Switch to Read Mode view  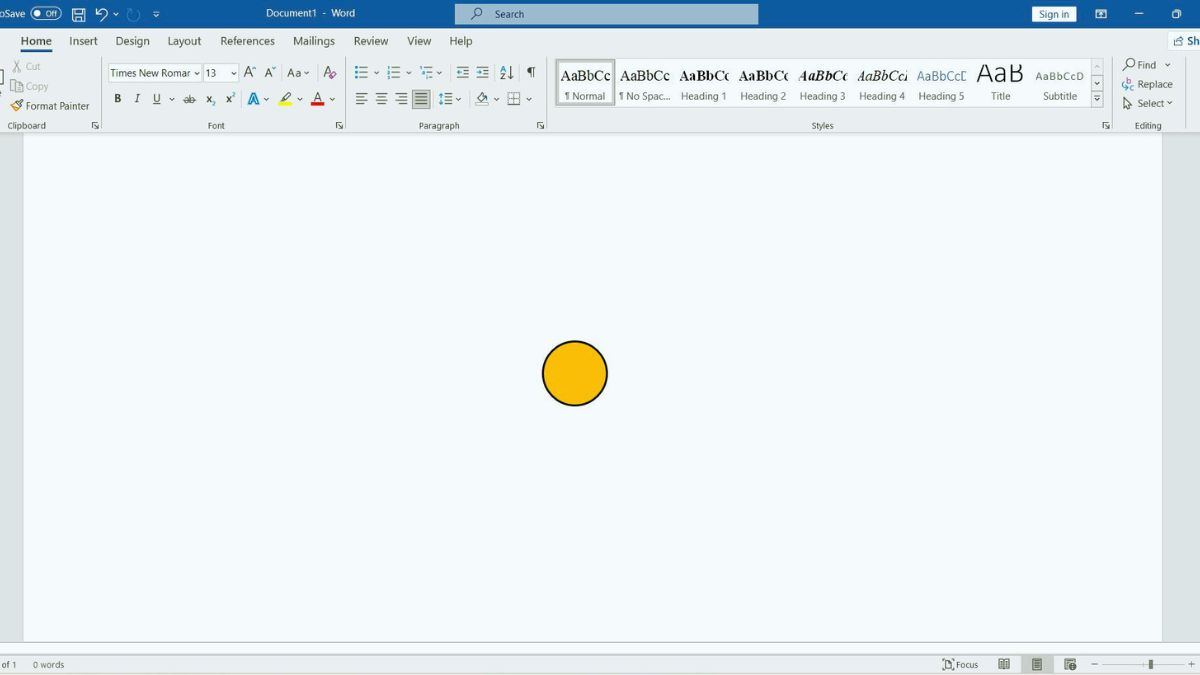(1004, 664)
